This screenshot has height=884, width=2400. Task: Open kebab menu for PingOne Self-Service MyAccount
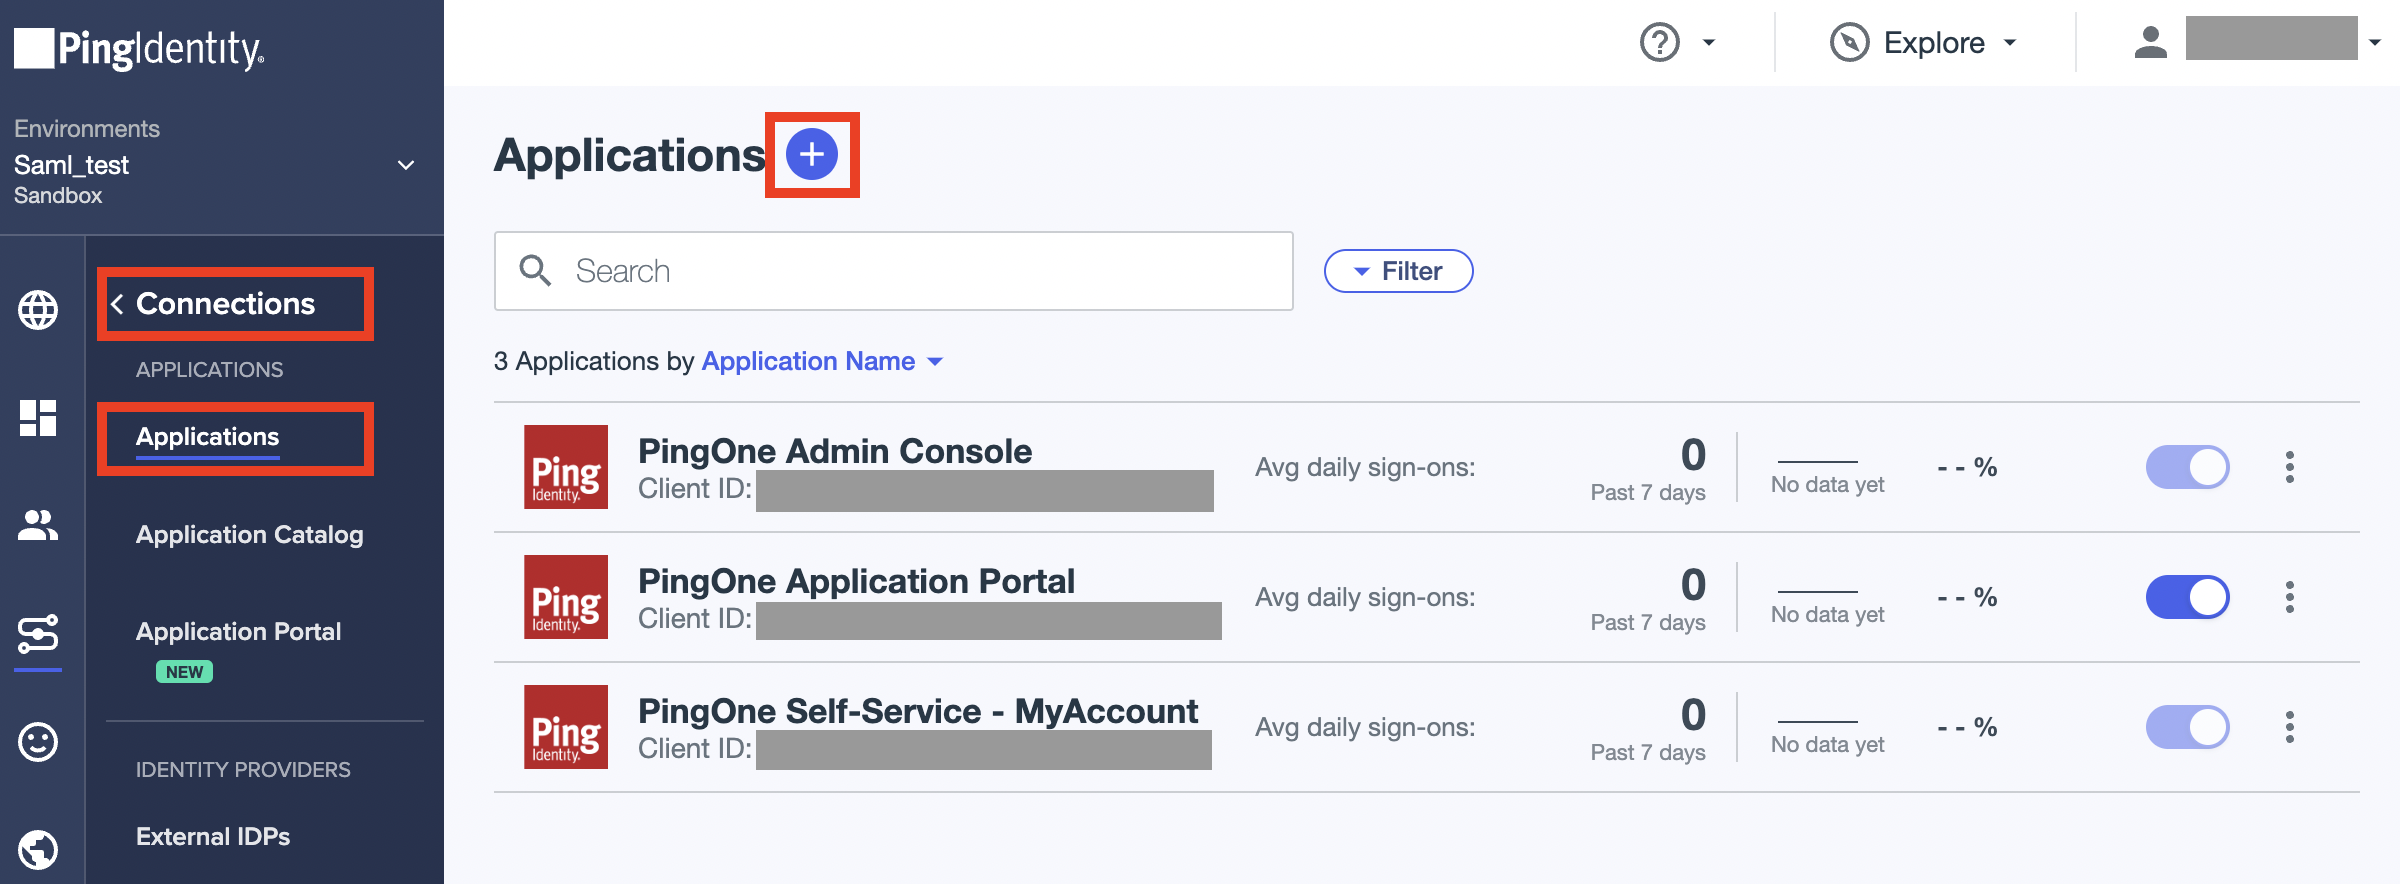pos(2290,727)
